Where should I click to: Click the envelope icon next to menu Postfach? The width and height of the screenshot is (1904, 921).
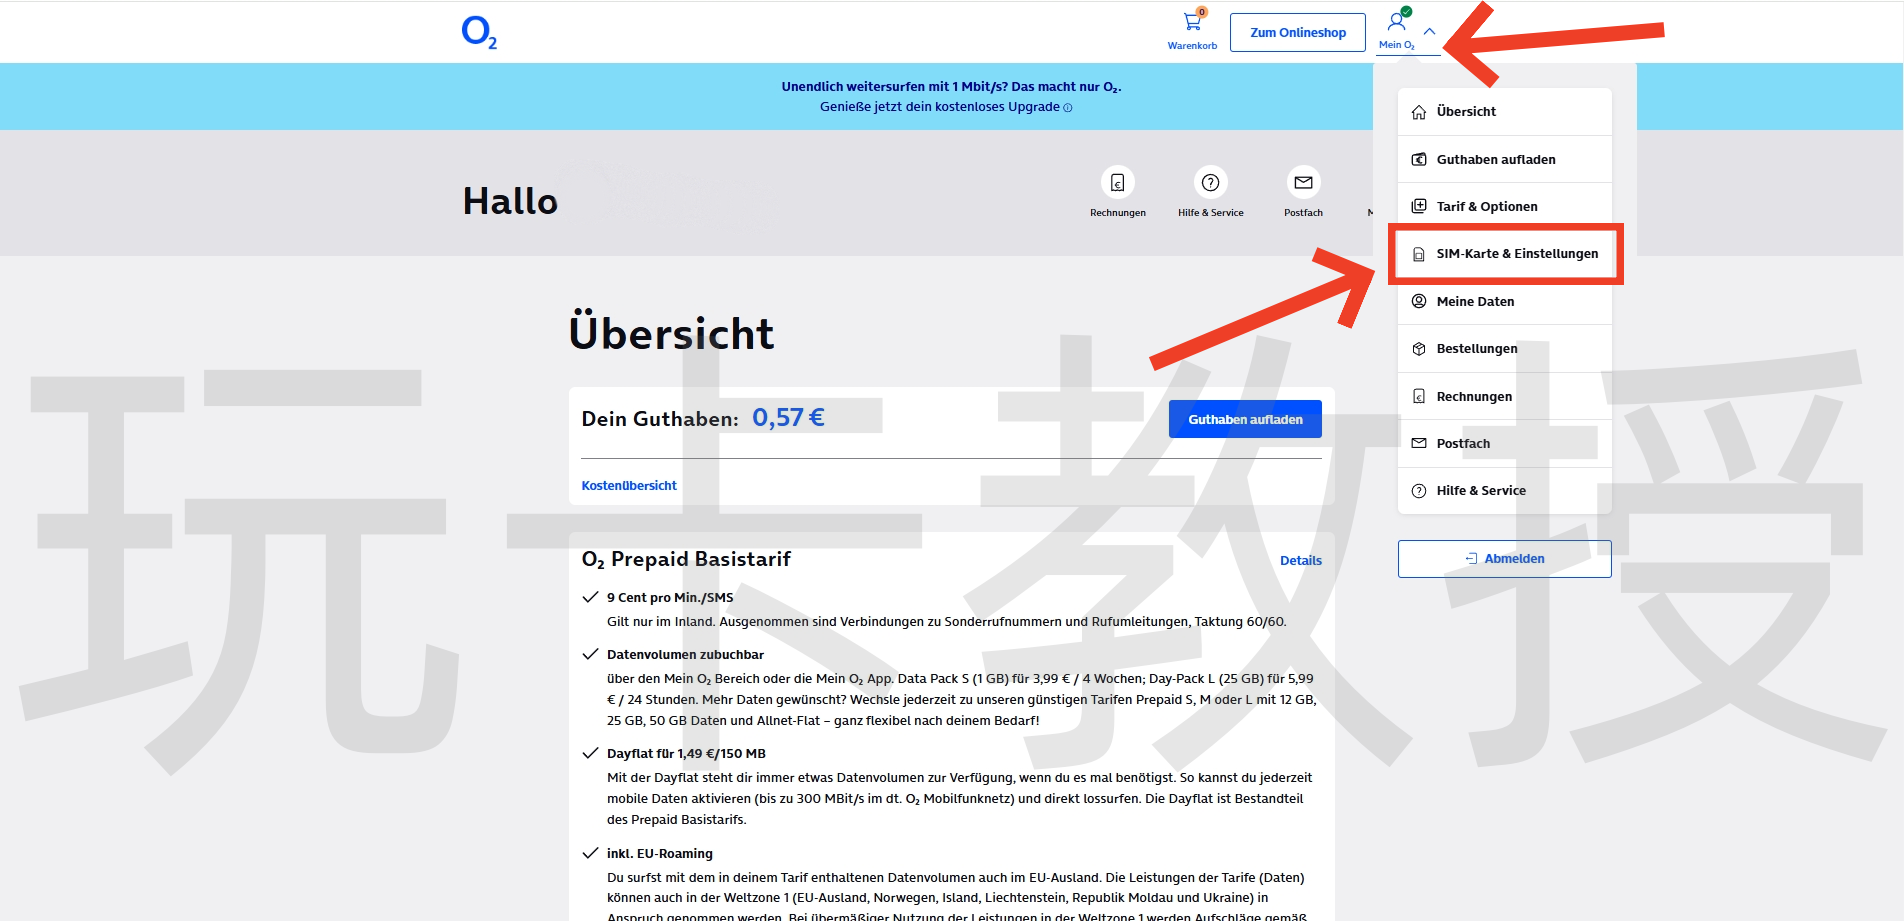[1419, 444]
